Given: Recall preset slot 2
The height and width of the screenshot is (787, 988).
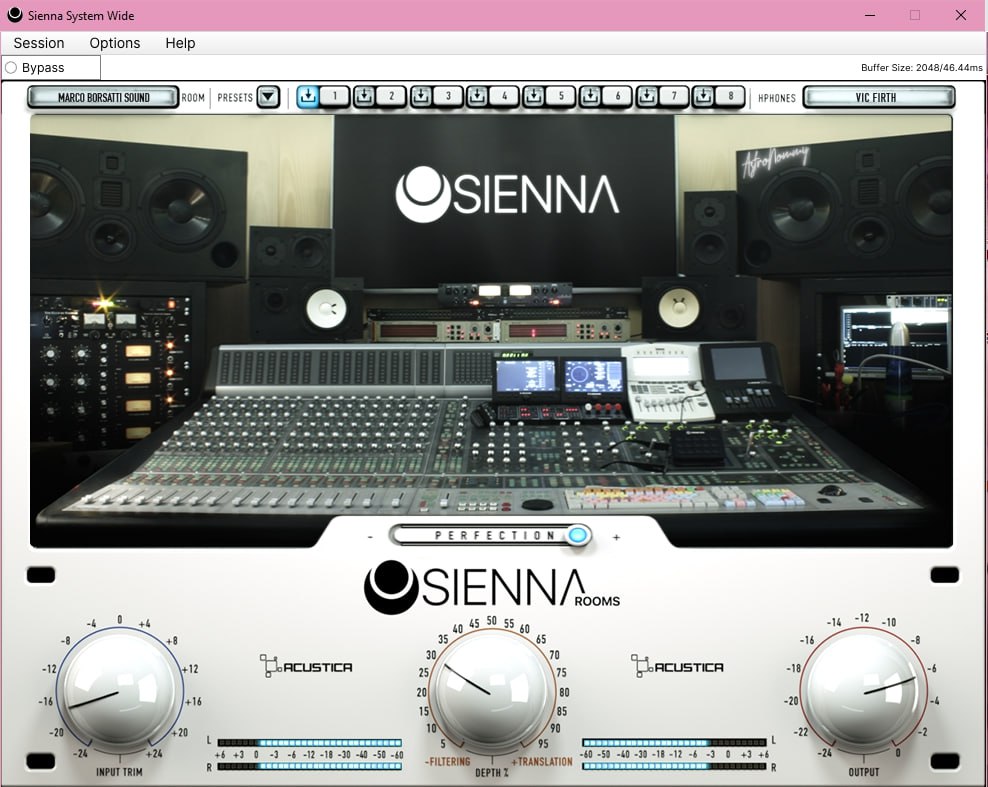Looking at the screenshot, I should click(x=391, y=96).
